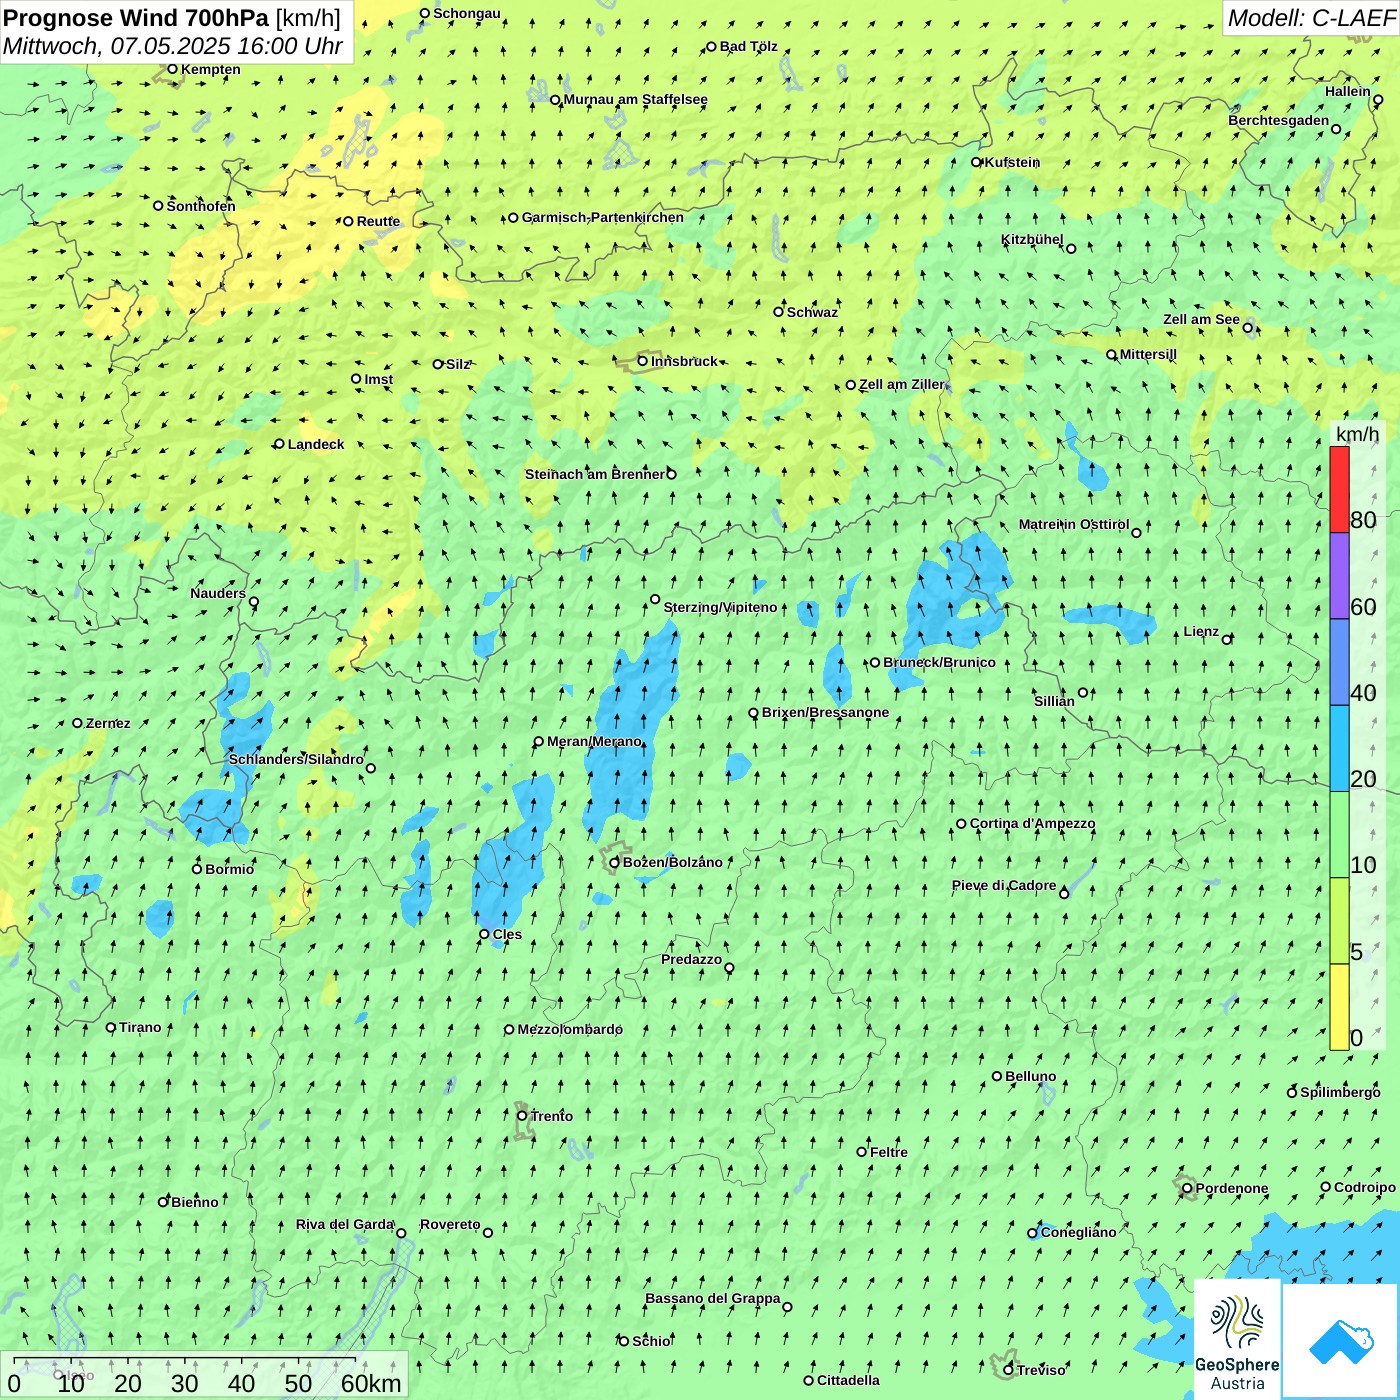1400x1400 pixels.
Task: Click the Kempten label
Action: click(211, 69)
